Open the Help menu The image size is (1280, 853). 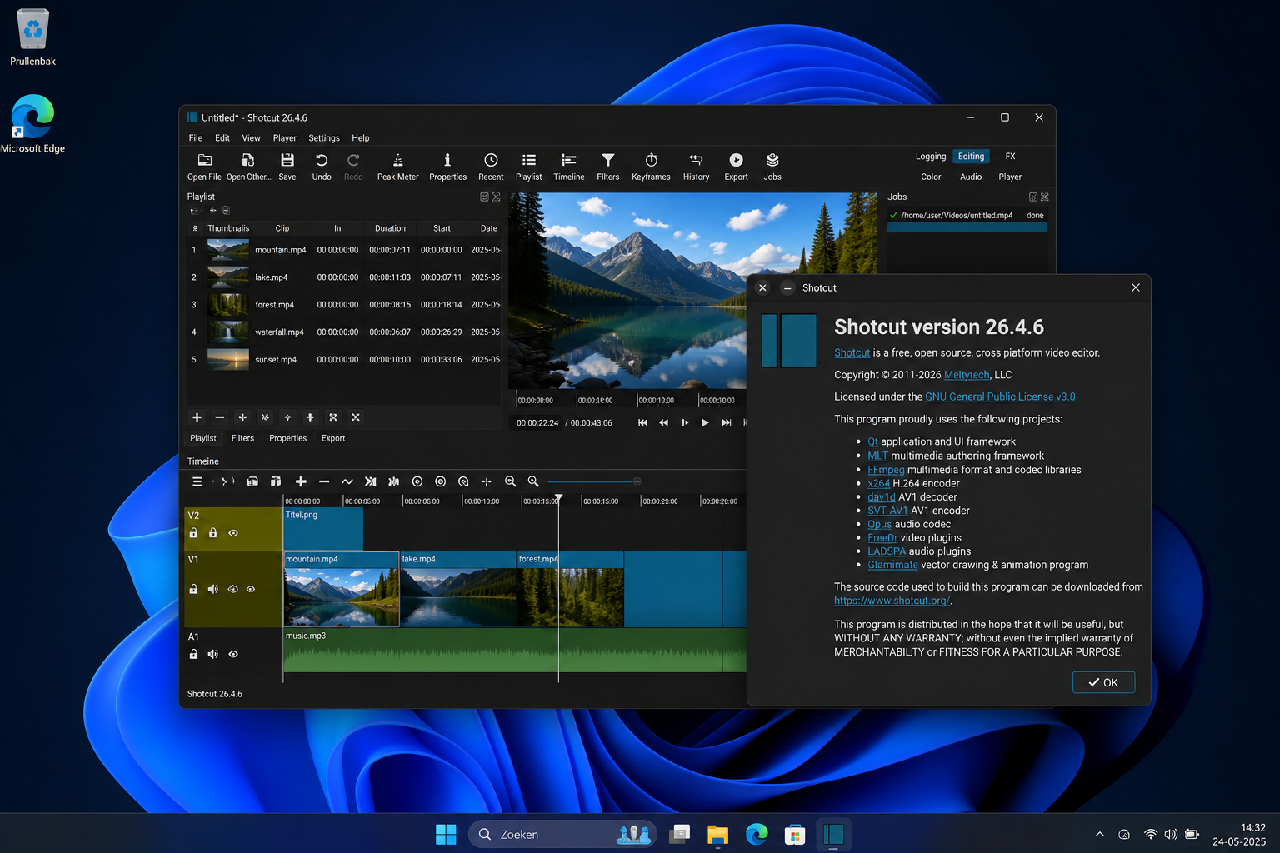click(360, 138)
